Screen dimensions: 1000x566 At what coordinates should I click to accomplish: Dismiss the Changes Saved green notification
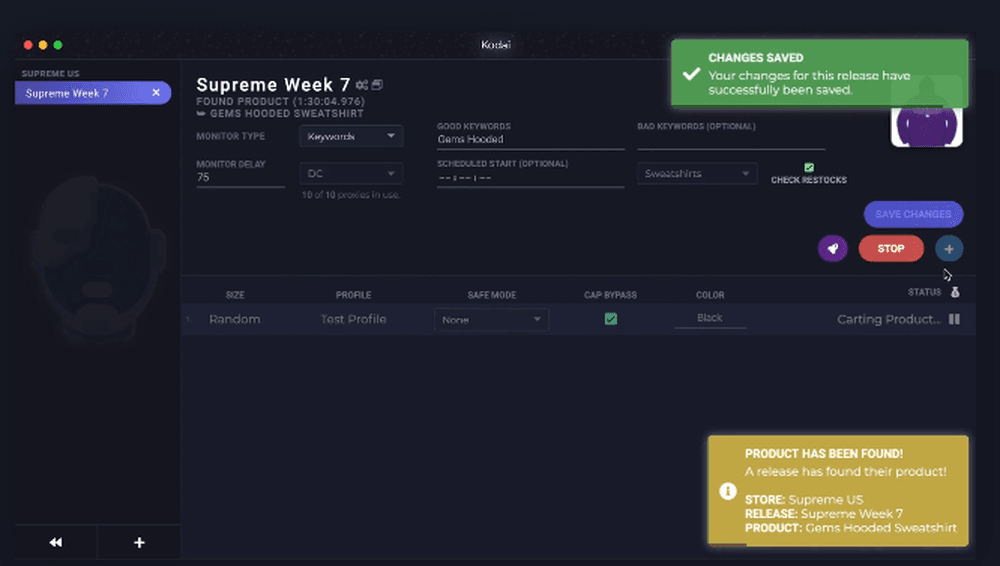[820, 73]
